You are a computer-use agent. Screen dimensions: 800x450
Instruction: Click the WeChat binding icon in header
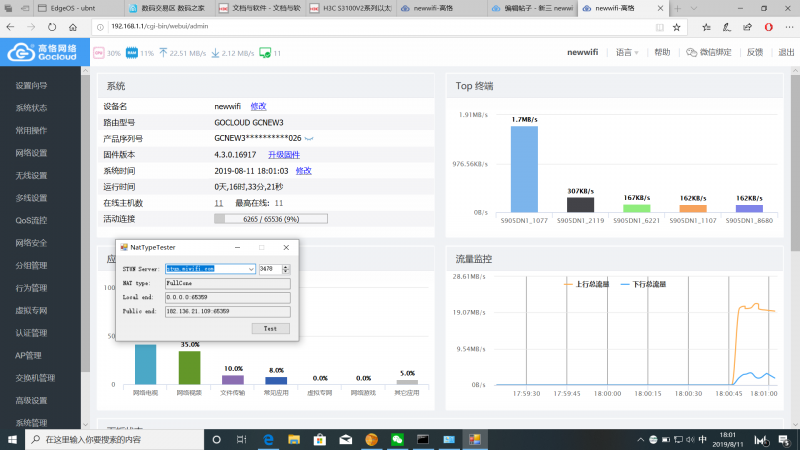691,53
